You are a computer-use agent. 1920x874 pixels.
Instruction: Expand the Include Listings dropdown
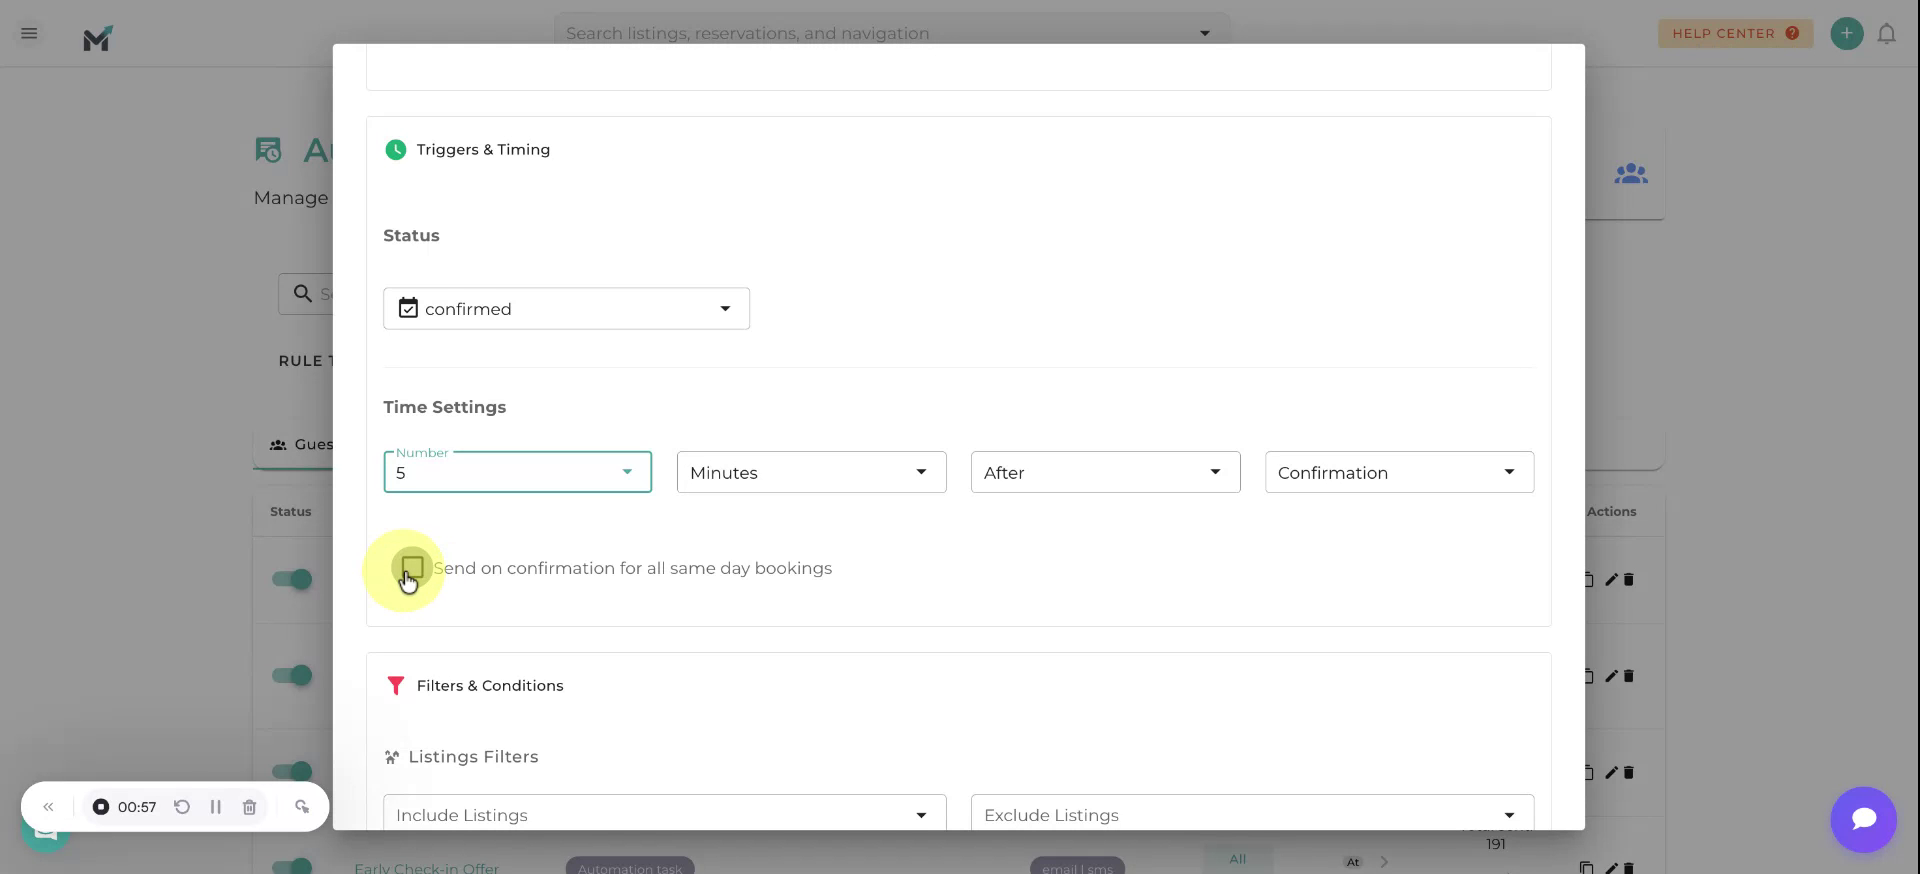664,812
